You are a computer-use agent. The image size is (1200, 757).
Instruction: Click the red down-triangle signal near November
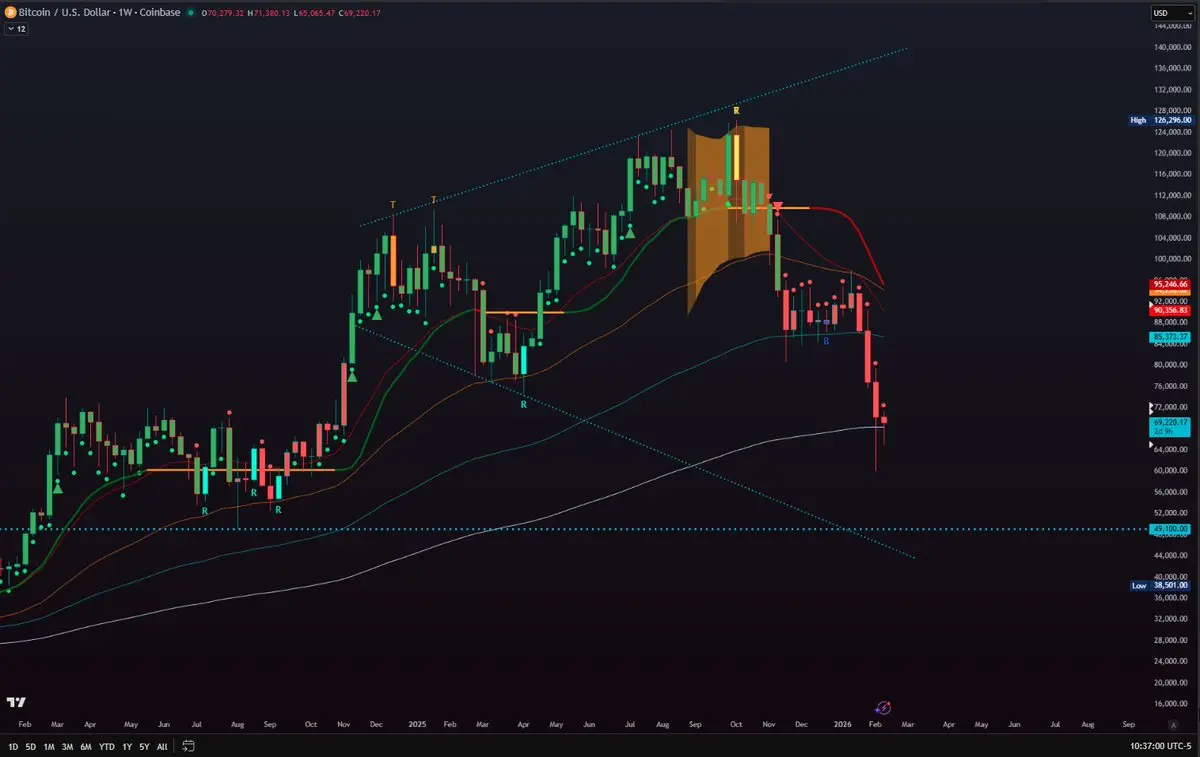tap(777, 207)
